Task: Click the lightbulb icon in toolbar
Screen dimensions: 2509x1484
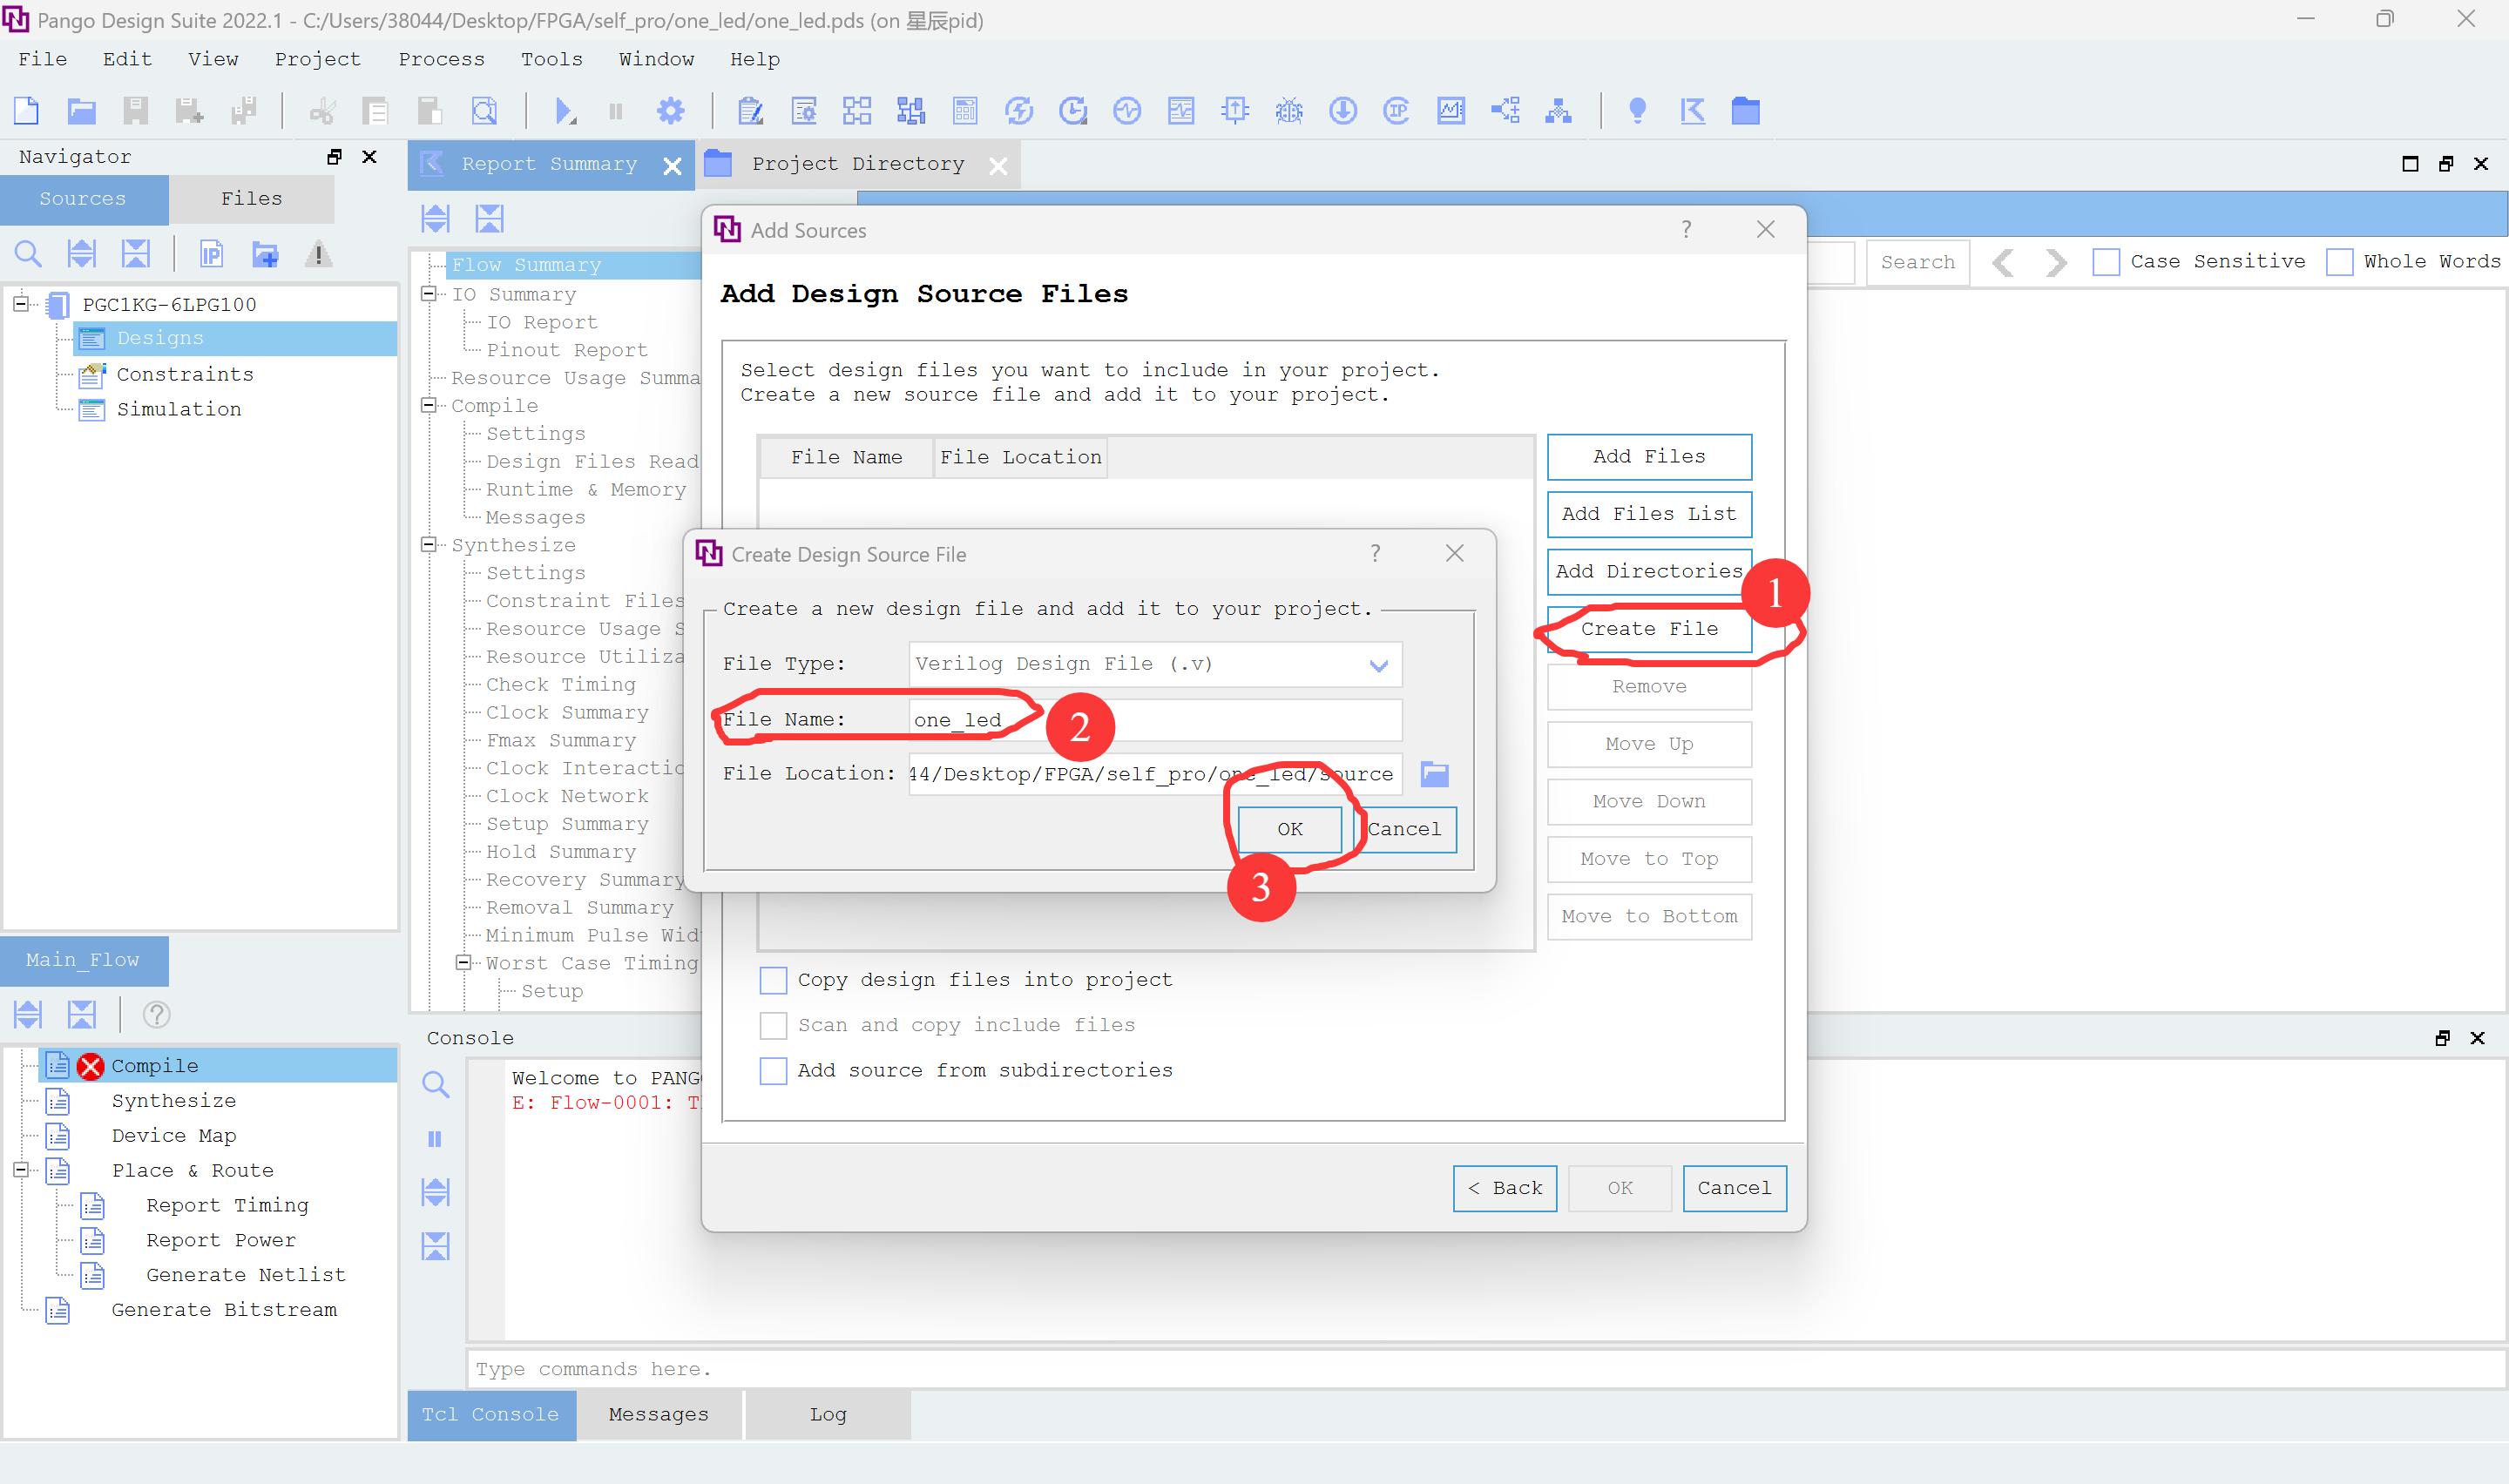Action: pyautogui.click(x=1637, y=111)
